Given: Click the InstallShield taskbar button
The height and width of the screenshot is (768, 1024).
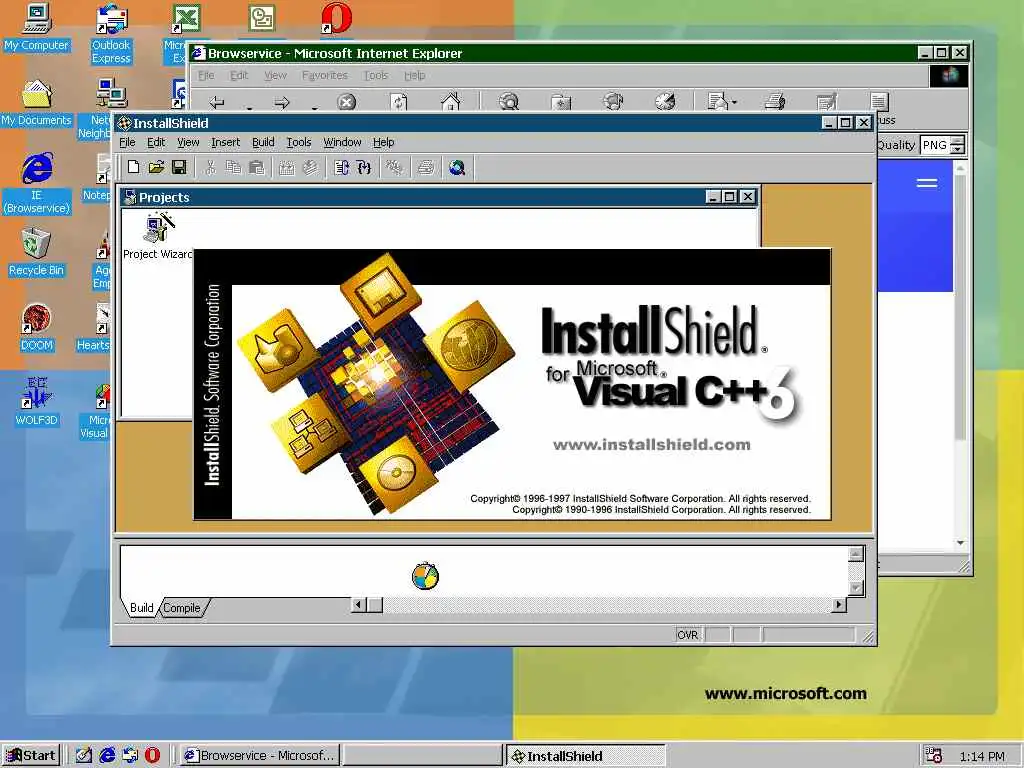Looking at the screenshot, I should coord(585,756).
